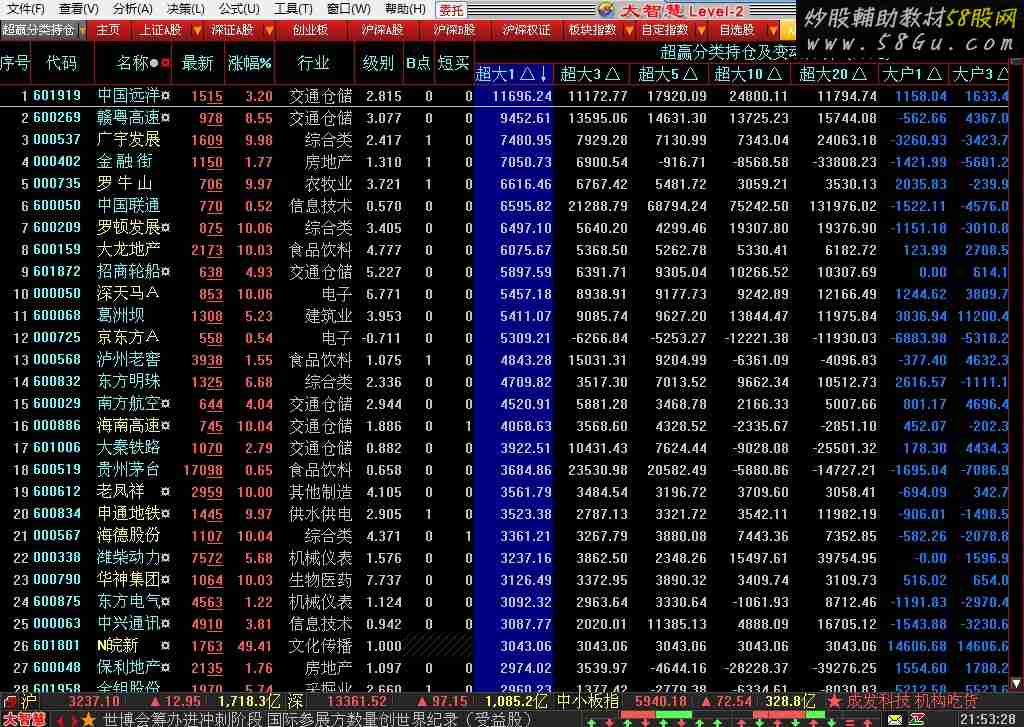
Task: Click the clock showing 21:53:28
Action: (987, 720)
